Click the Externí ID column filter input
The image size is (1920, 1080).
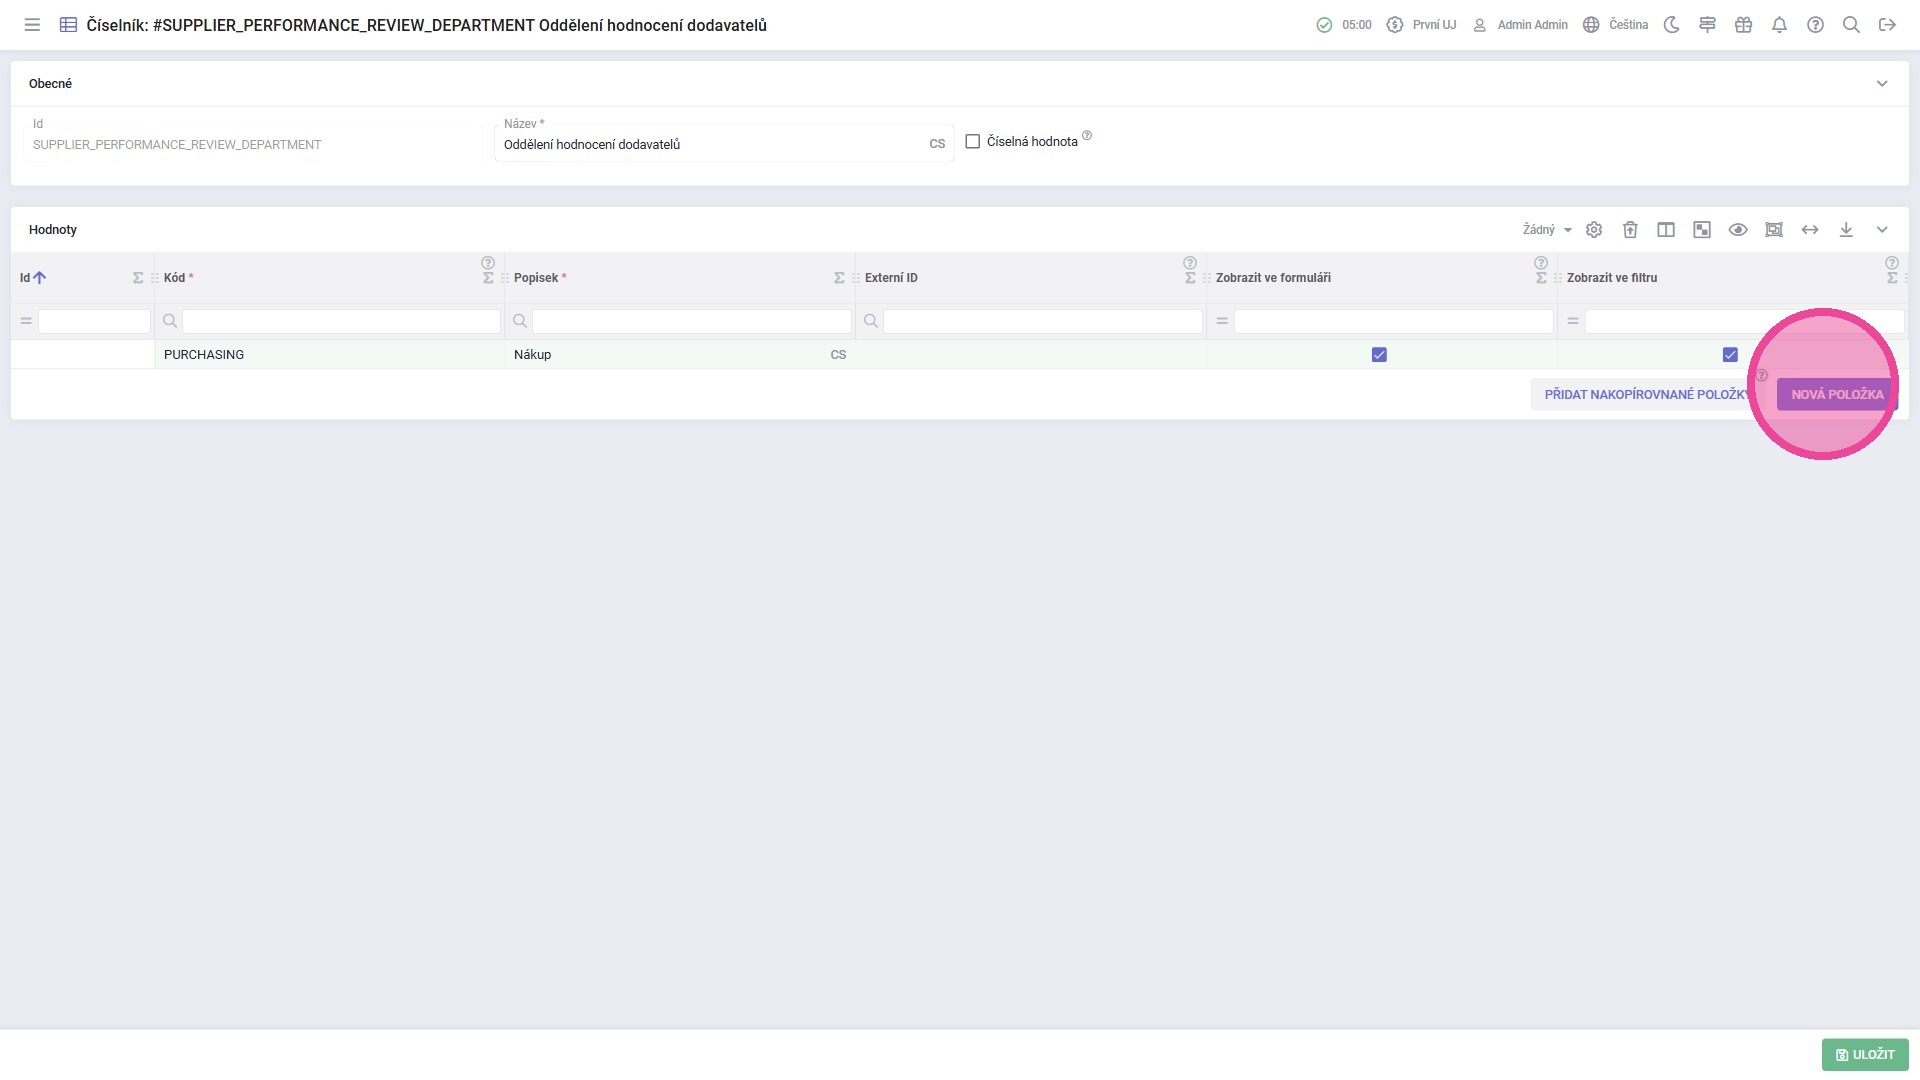[1043, 321]
